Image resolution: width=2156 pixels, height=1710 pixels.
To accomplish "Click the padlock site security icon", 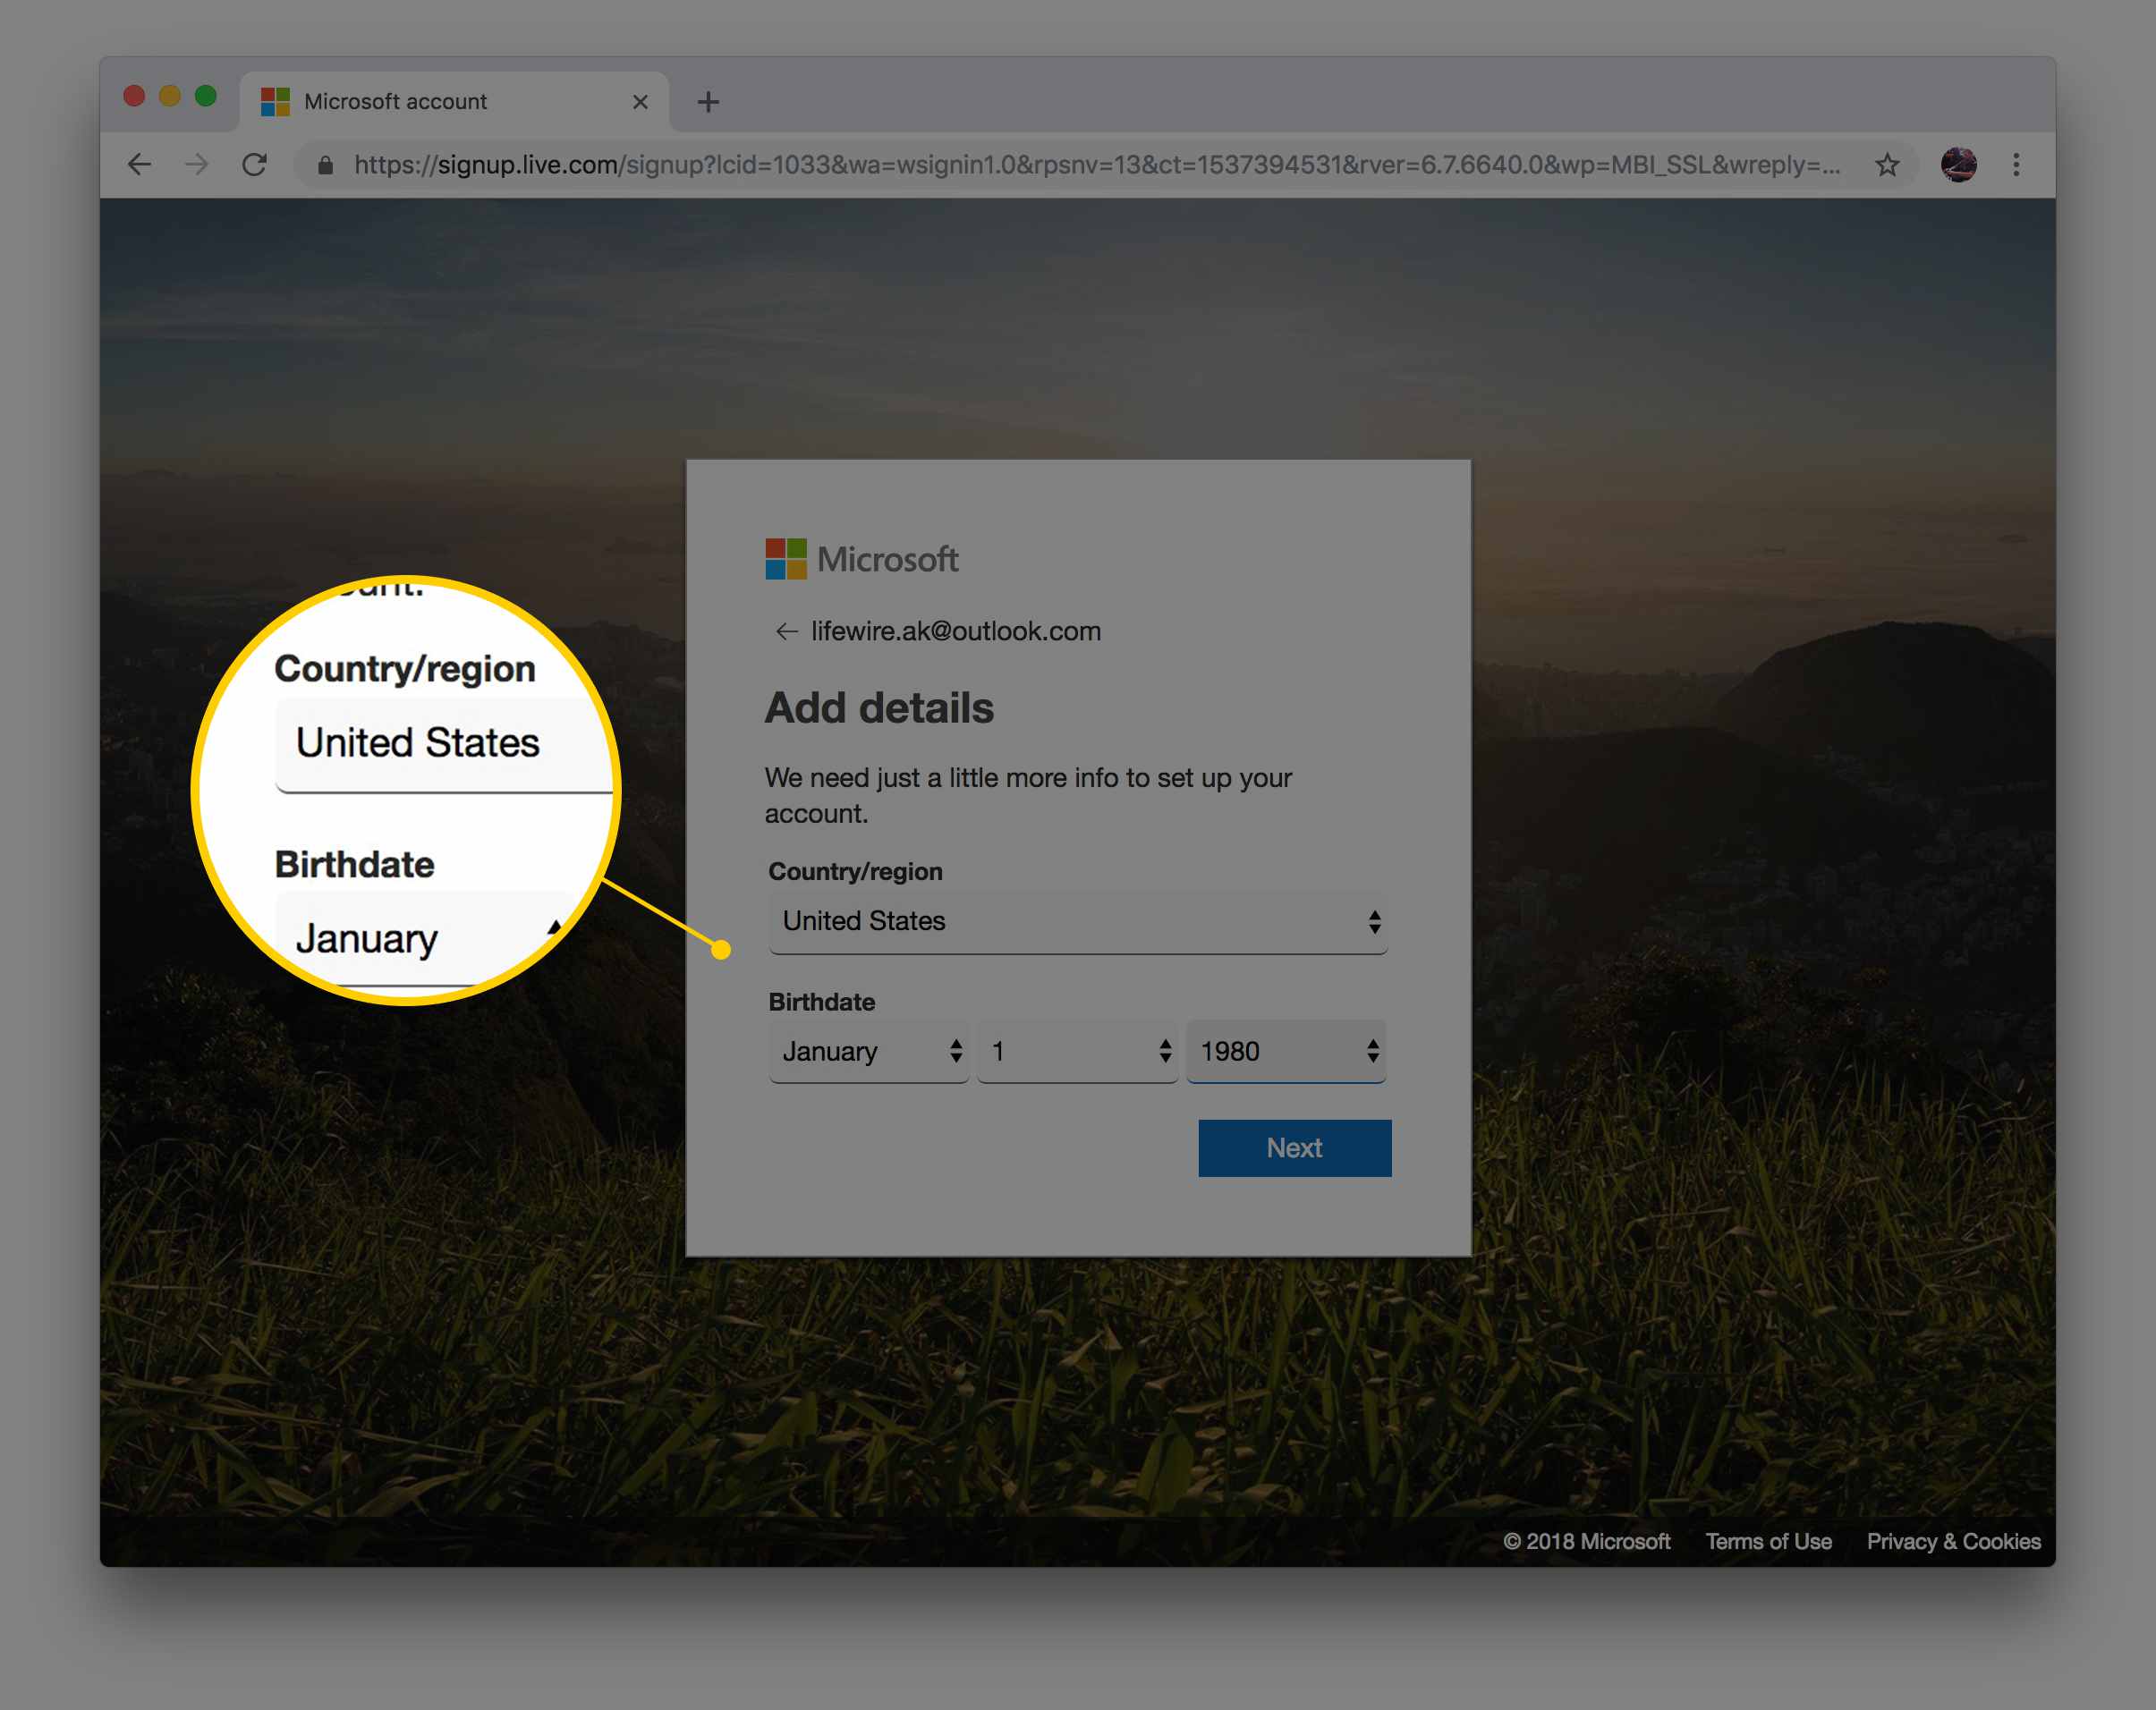I will [325, 165].
